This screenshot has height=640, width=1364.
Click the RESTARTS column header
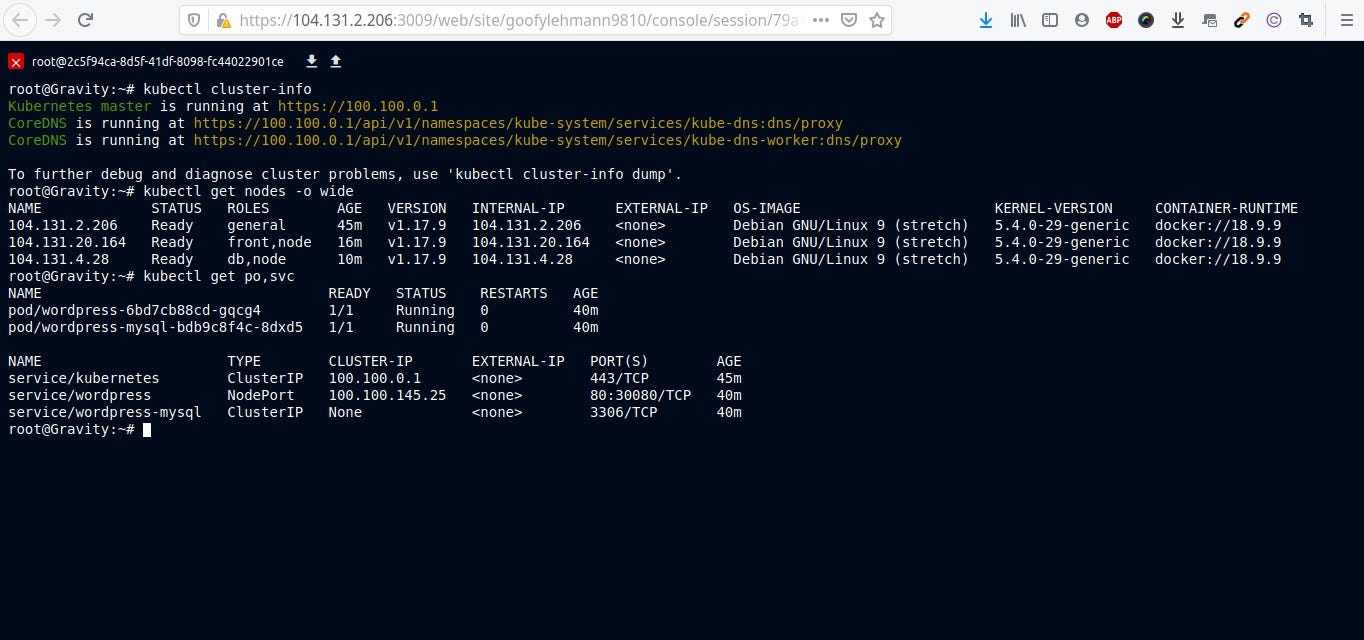click(514, 293)
